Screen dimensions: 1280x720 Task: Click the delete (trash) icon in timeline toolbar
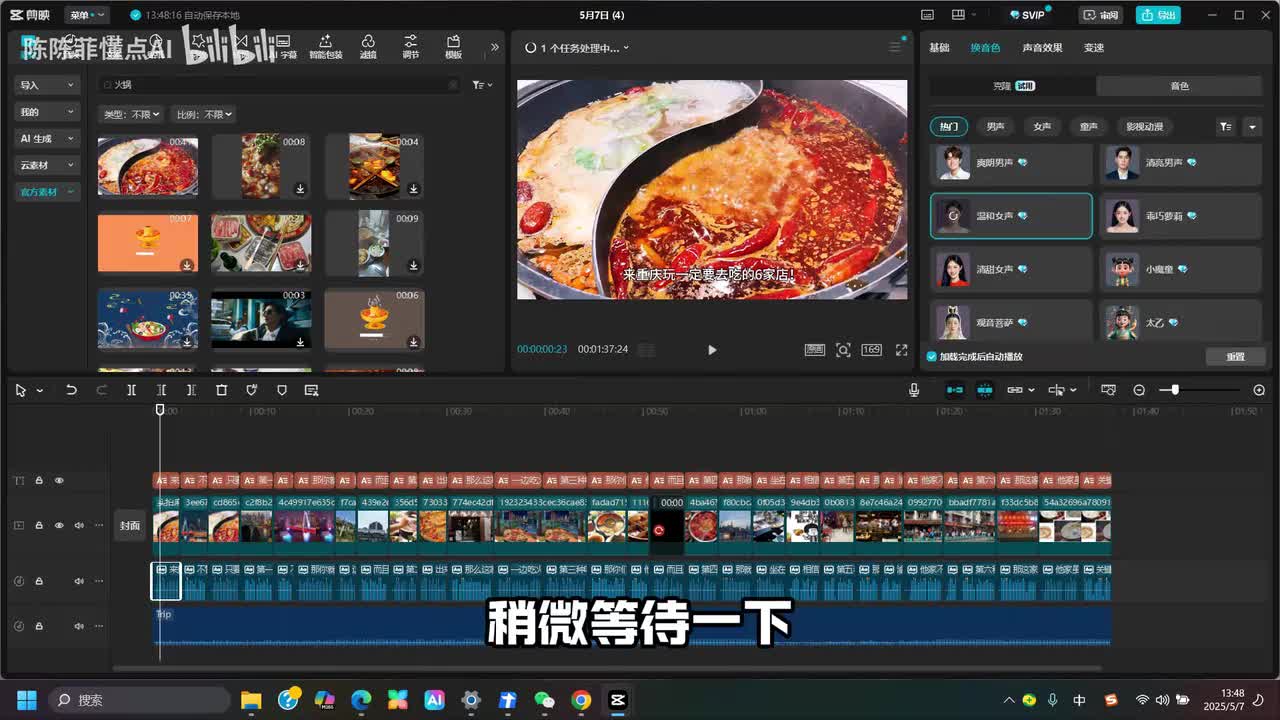(x=222, y=390)
